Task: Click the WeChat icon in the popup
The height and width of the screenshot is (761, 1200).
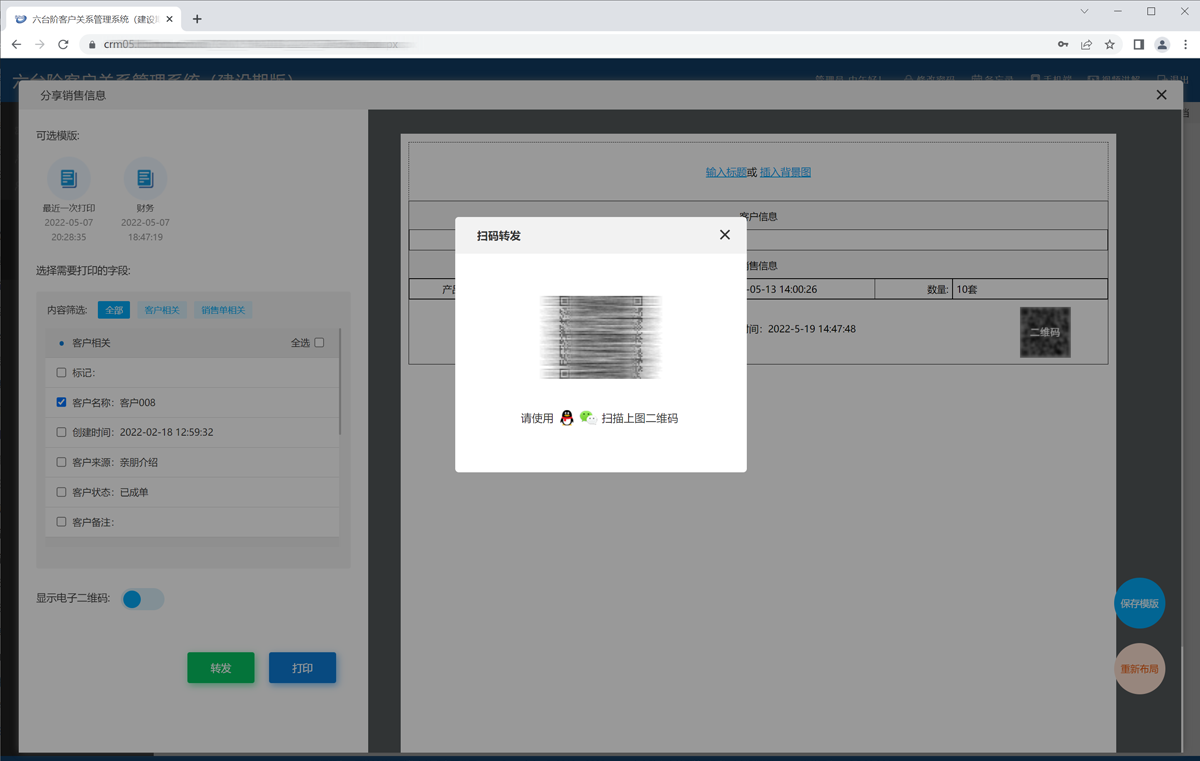Action: 588,418
